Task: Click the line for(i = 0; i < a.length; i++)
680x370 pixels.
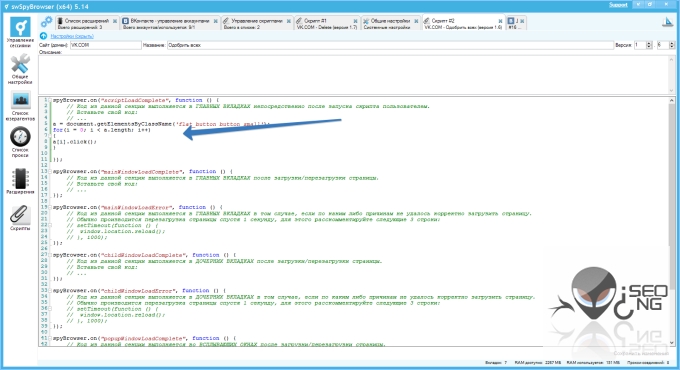Action: point(101,130)
